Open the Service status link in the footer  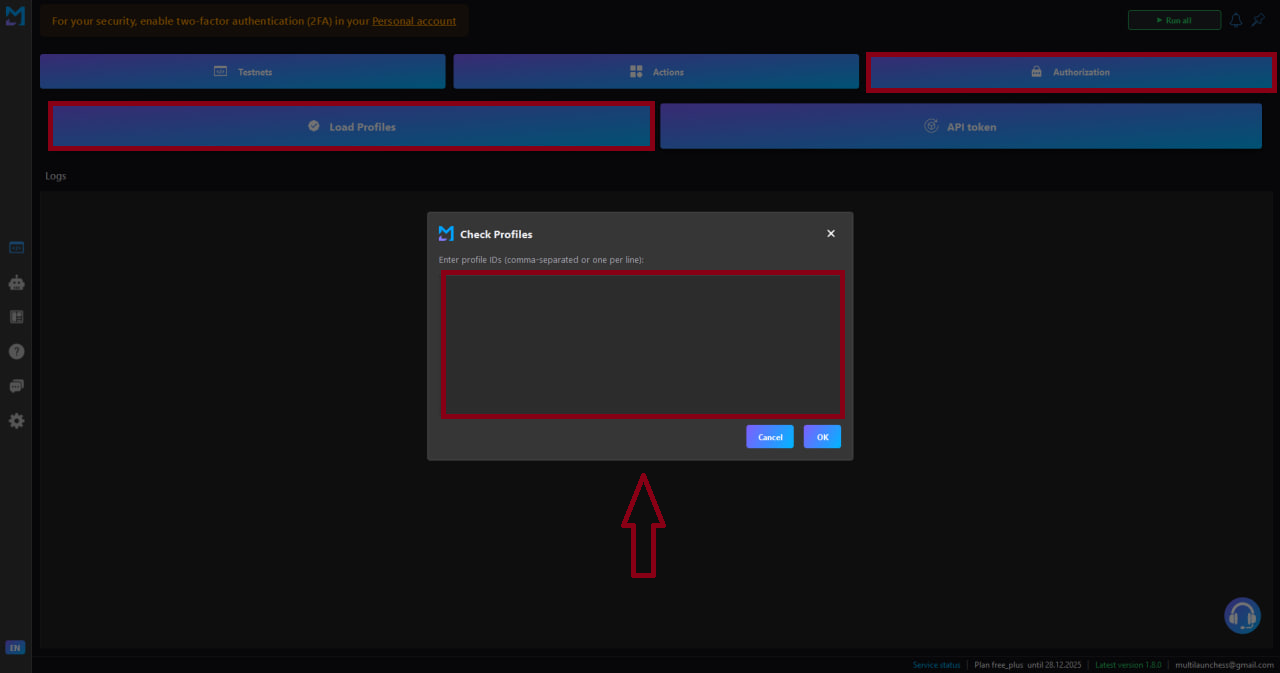click(x=936, y=664)
